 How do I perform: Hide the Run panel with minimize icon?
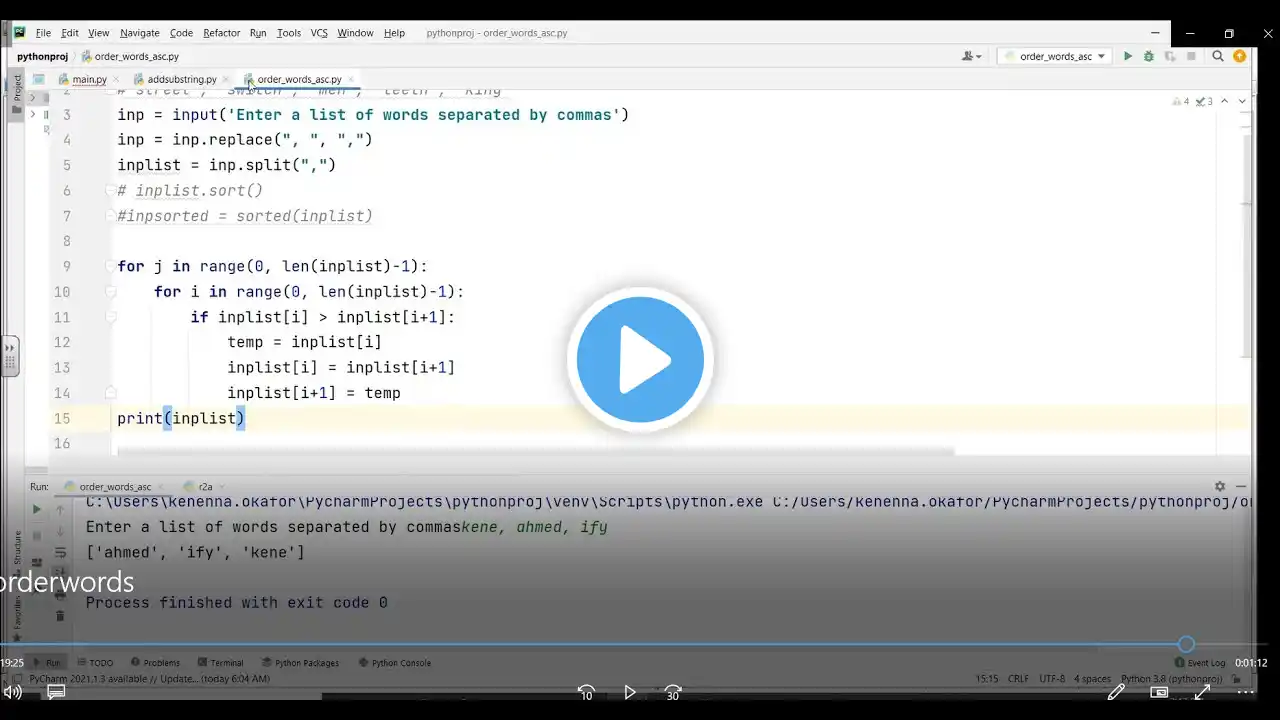click(x=1241, y=487)
